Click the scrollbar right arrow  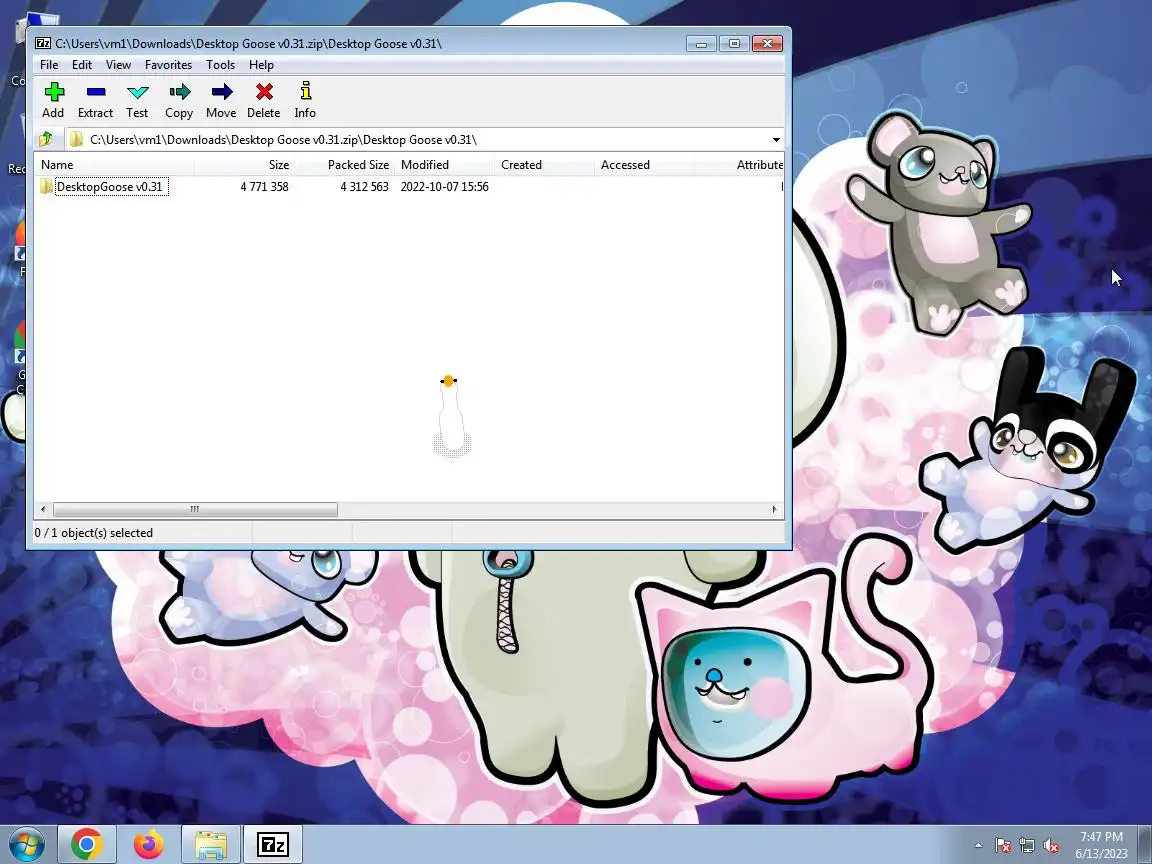(x=774, y=509)
